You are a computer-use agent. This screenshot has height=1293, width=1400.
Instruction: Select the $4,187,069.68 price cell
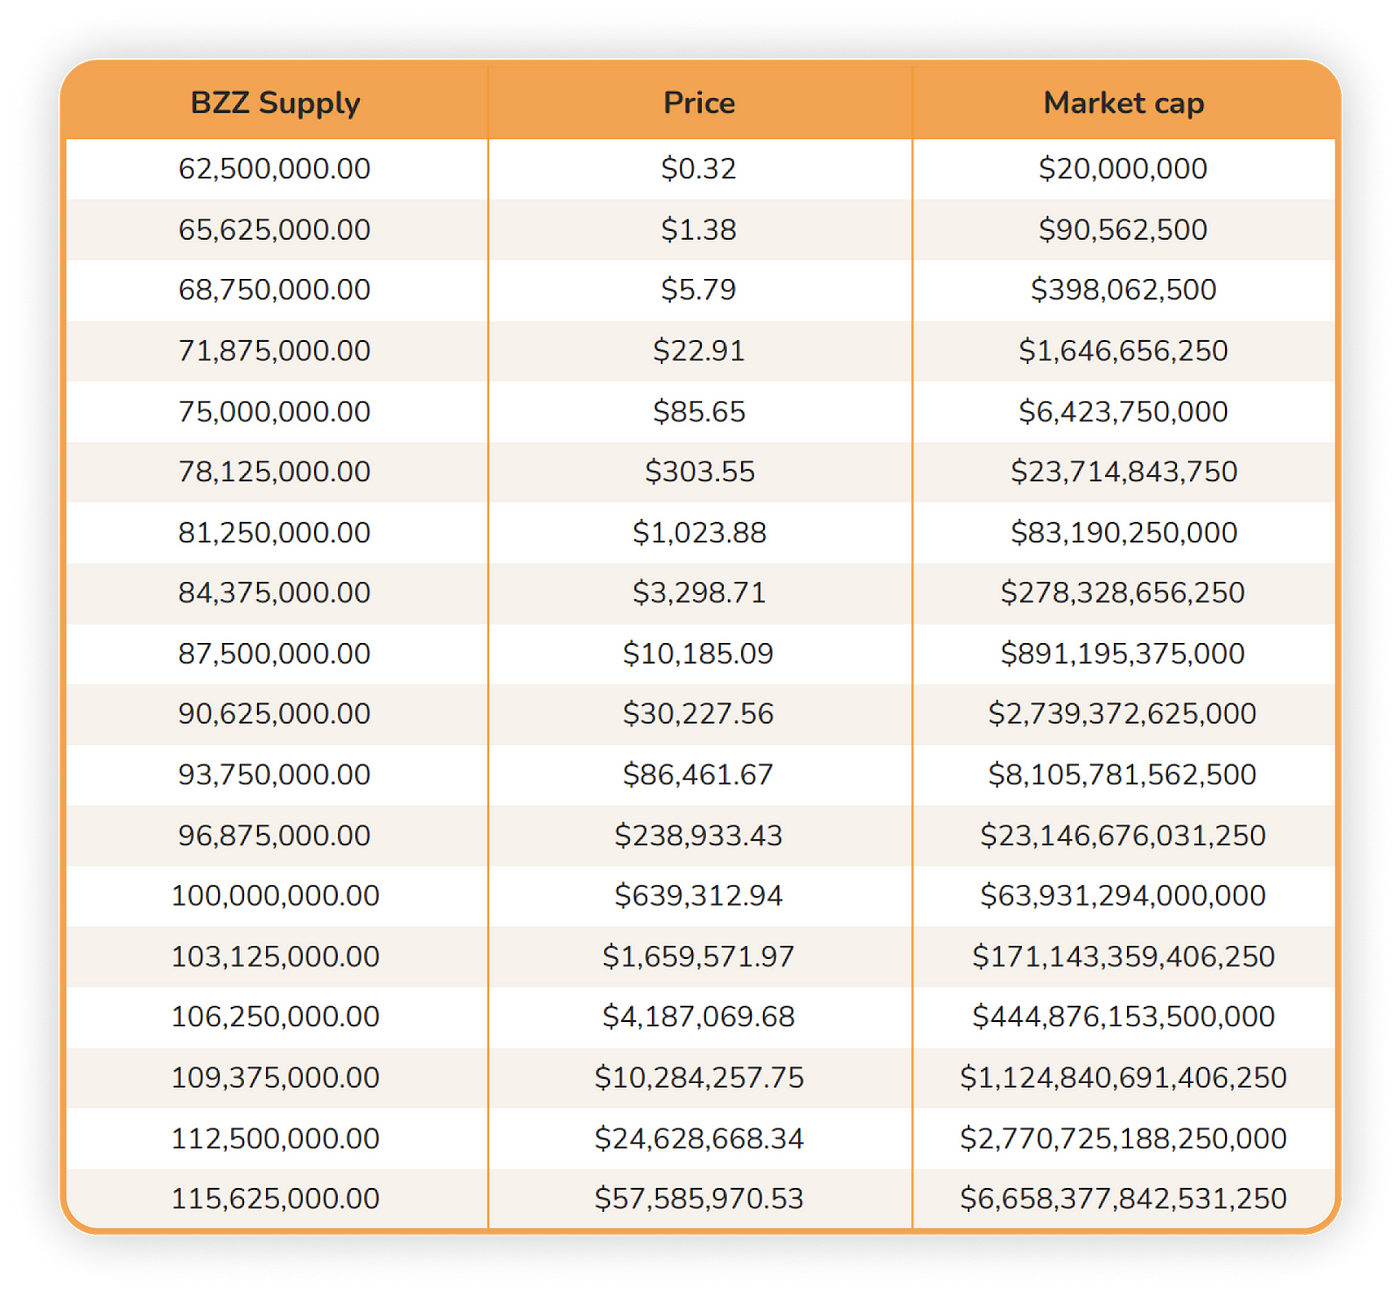[699, 1017]
